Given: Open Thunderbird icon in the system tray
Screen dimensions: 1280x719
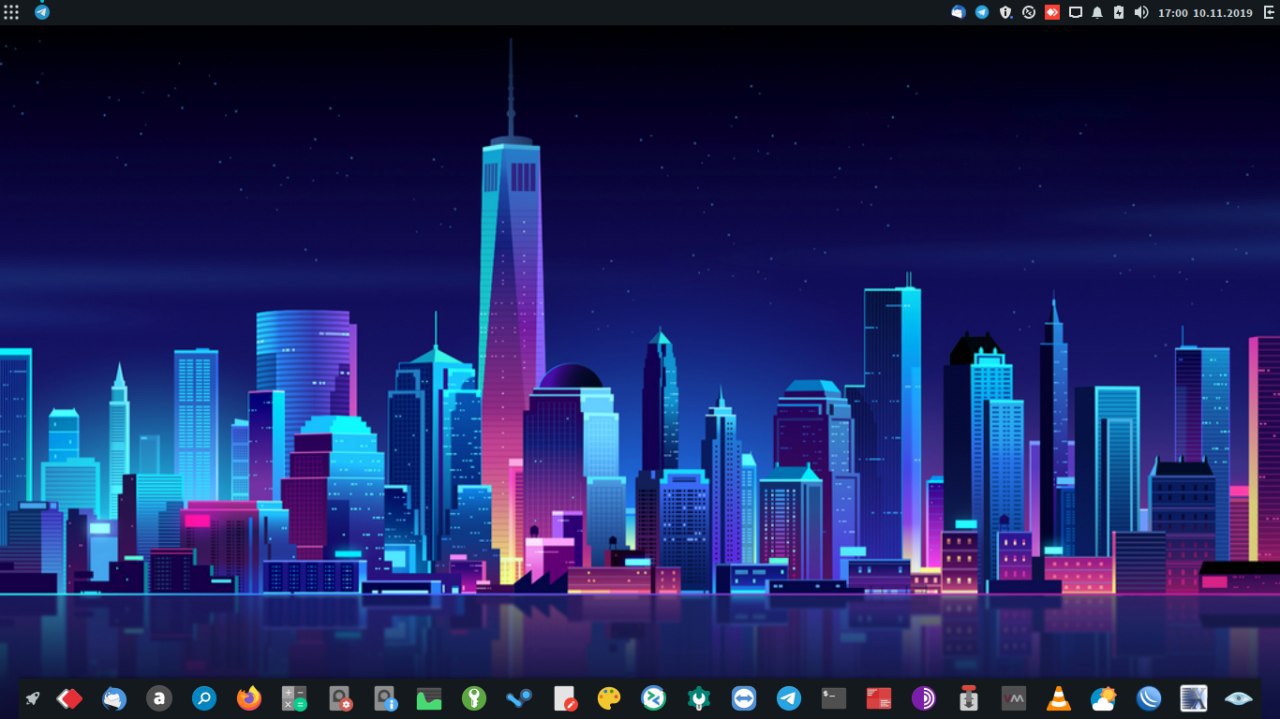Looking at the screenshot, I should pos(958,12).
